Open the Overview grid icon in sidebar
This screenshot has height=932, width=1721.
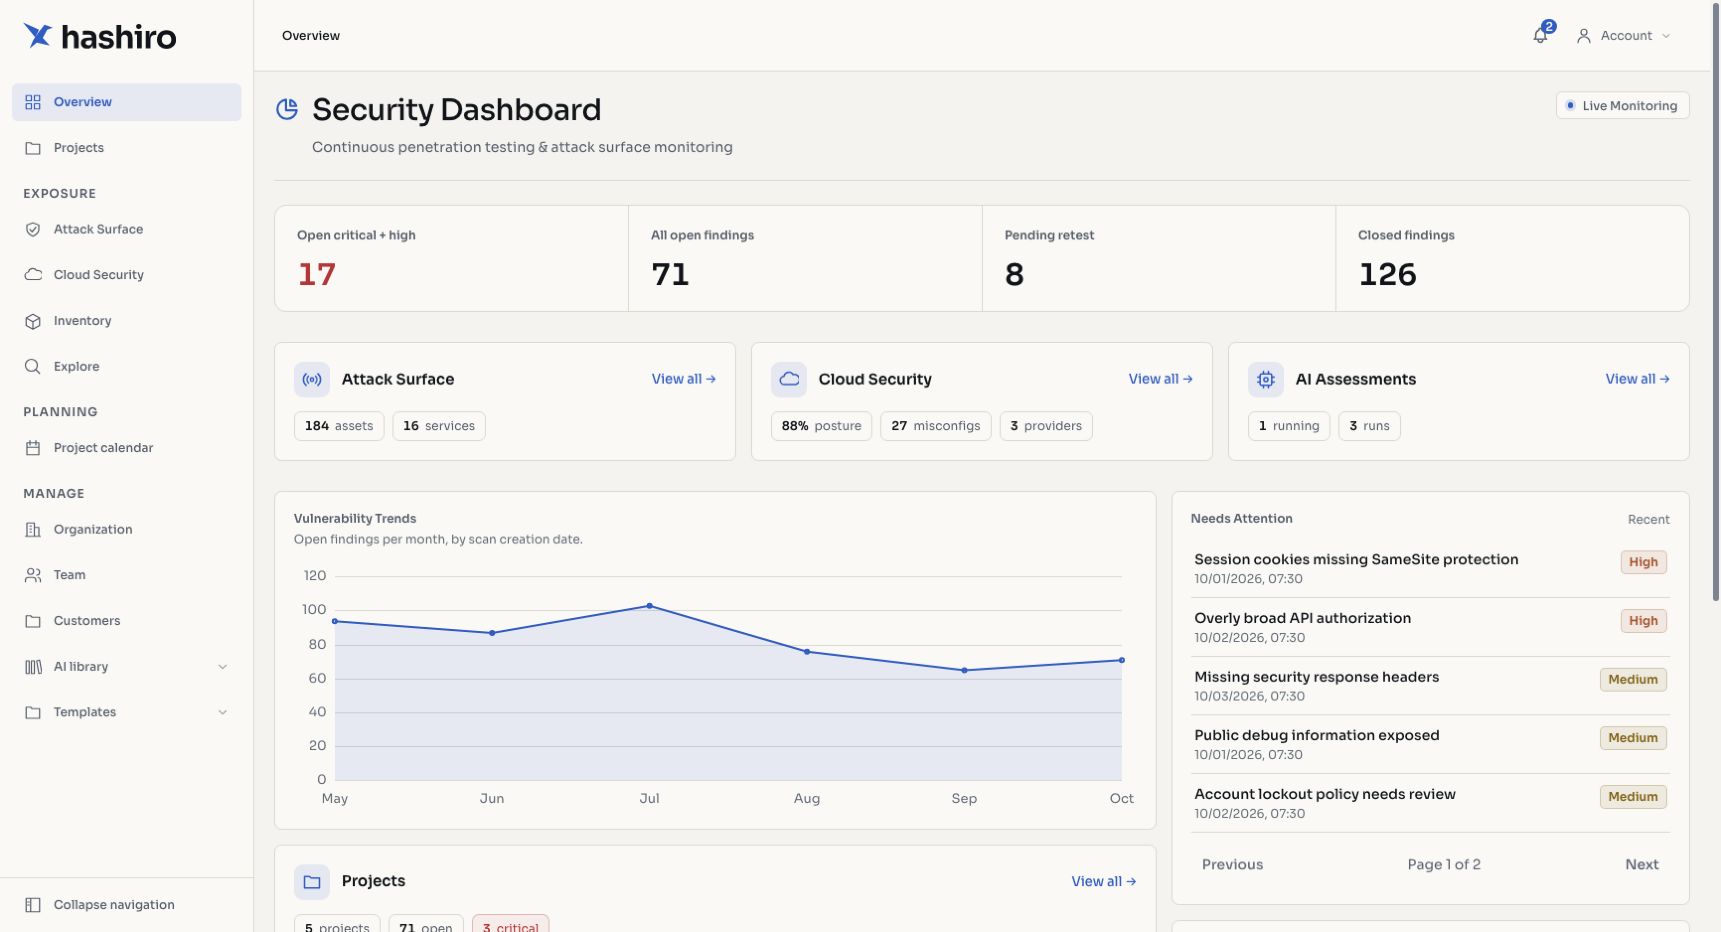point(33,102)
